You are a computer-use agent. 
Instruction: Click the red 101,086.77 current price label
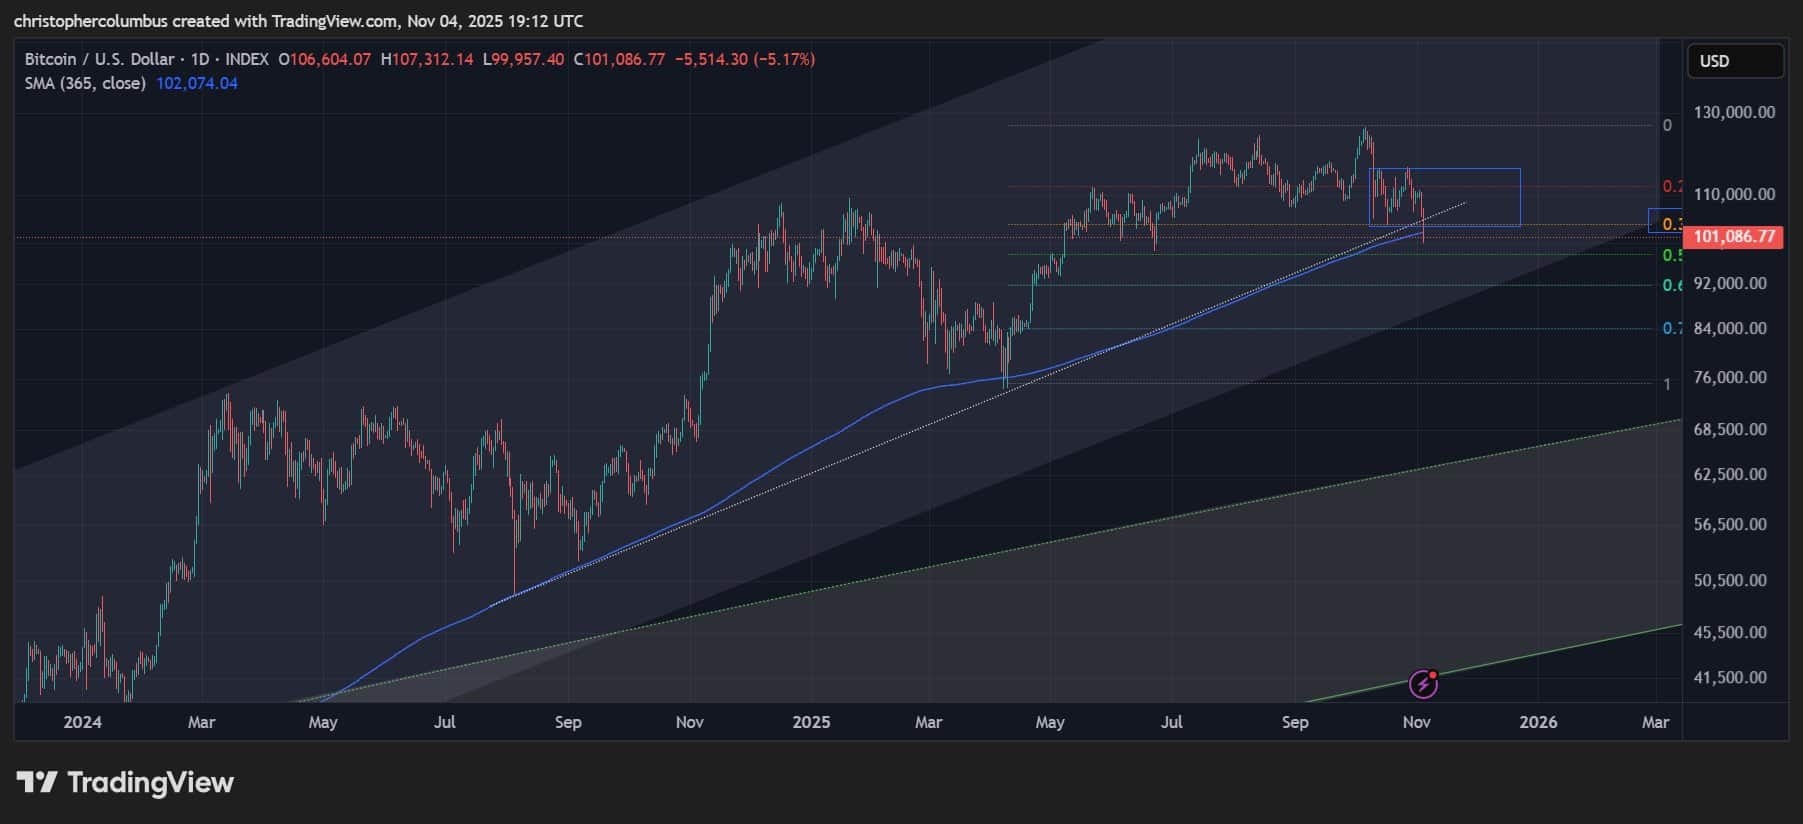click(1734, 237)
